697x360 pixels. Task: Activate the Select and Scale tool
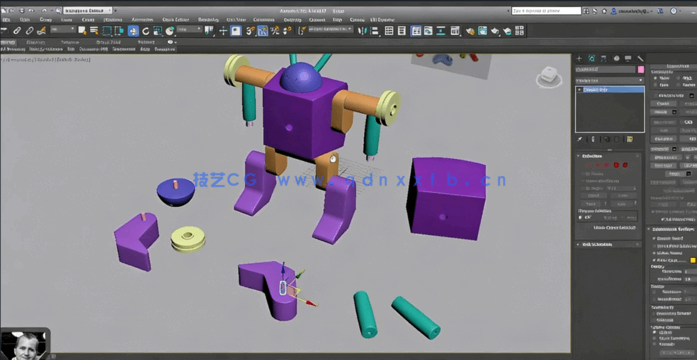pos(158,31)
